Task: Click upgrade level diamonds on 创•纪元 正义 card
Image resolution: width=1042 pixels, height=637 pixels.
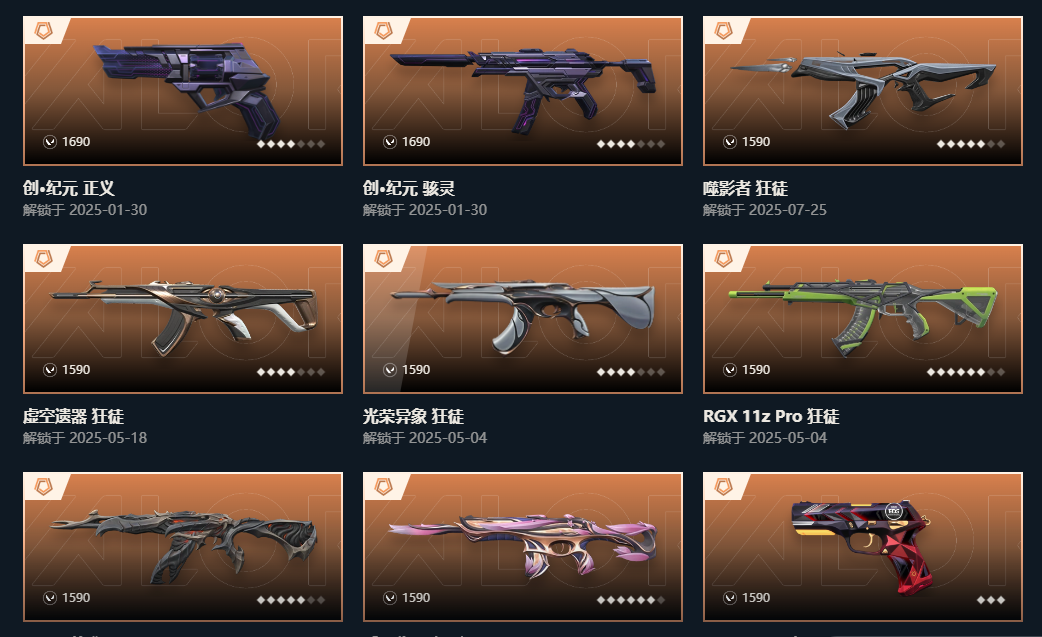Action: pos(291,143)
